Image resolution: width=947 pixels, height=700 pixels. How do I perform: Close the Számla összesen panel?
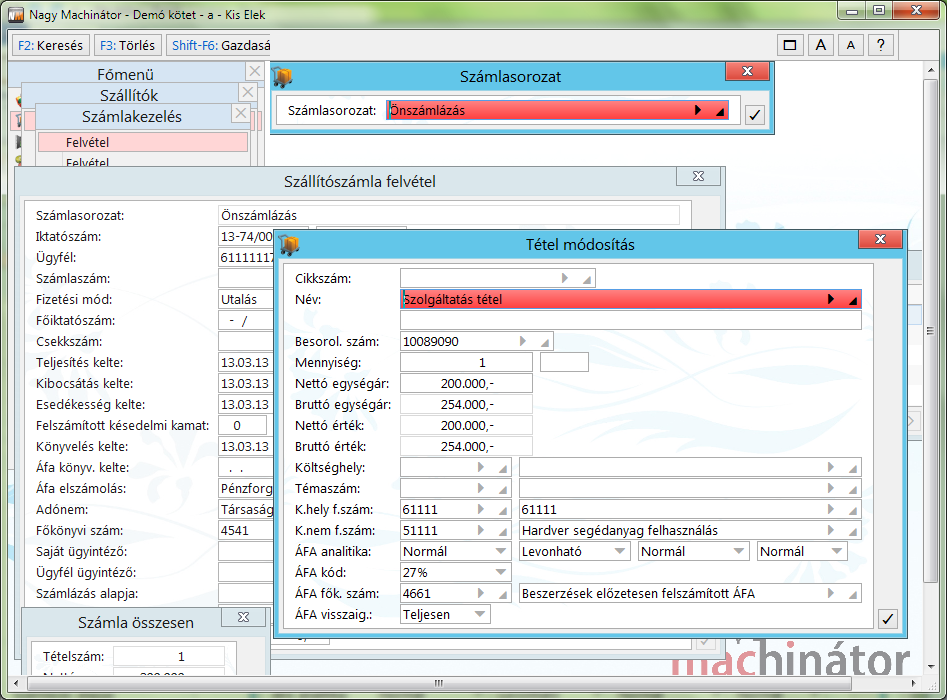pyautogui.click(x=243, y=617)
